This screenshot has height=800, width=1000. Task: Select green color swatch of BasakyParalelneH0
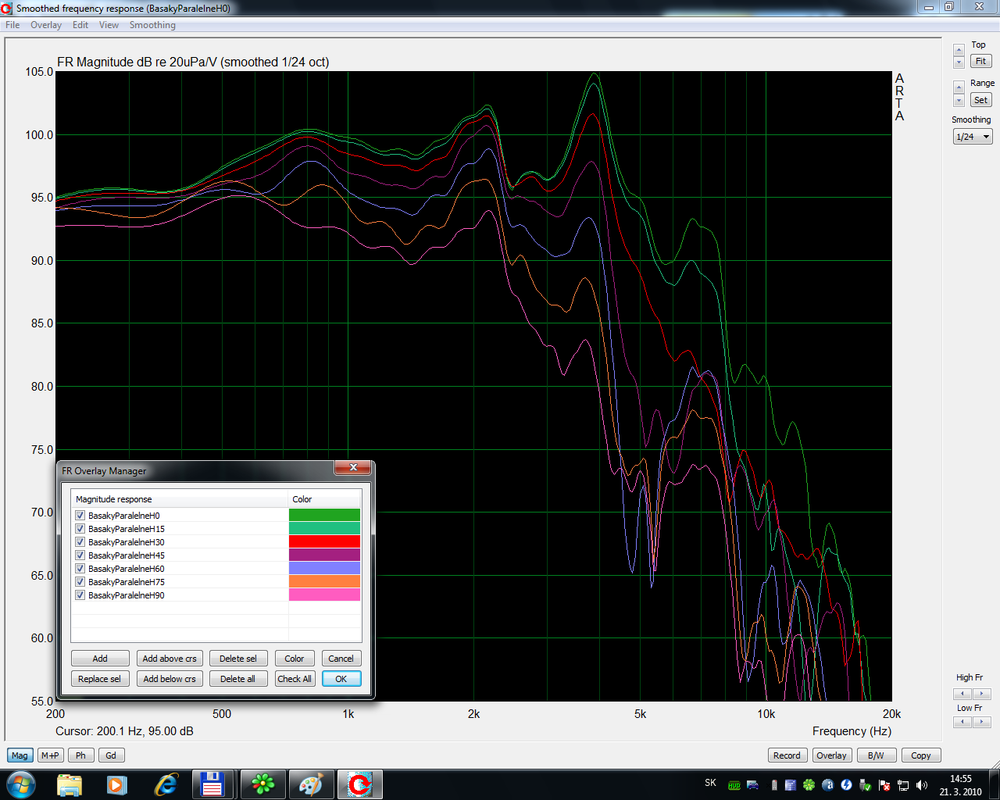tap(325, 515)
